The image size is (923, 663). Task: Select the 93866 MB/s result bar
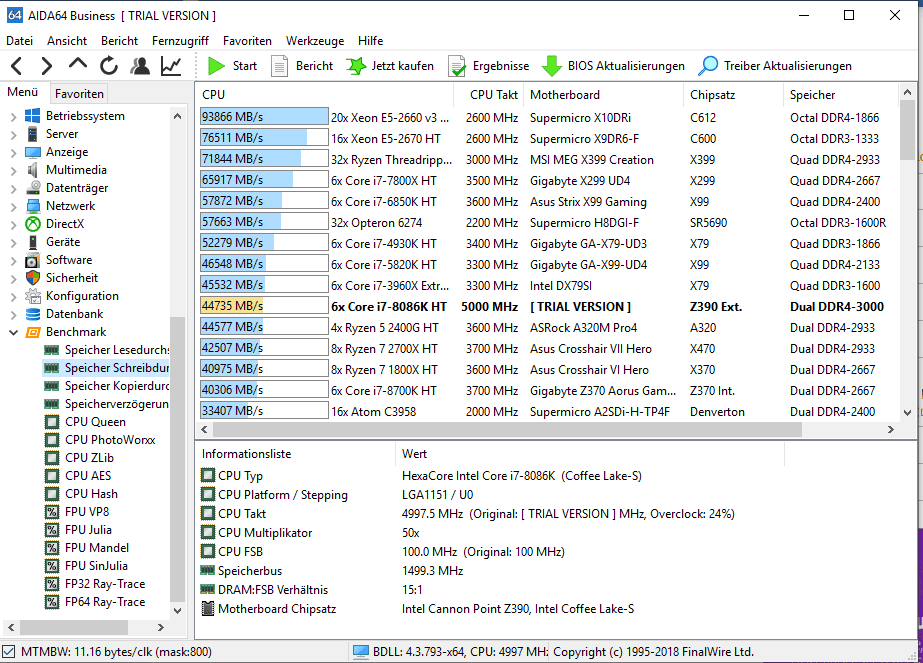tap(264, 117)
